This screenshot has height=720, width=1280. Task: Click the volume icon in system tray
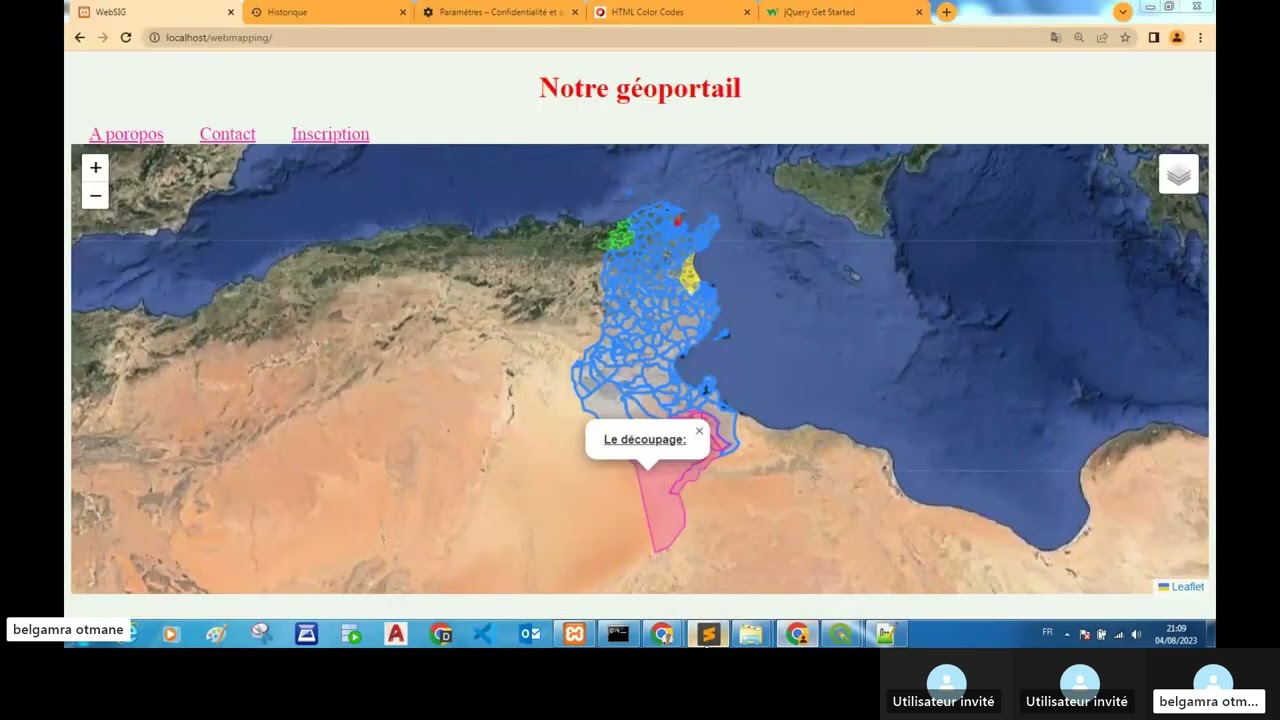click(1135, 634)
